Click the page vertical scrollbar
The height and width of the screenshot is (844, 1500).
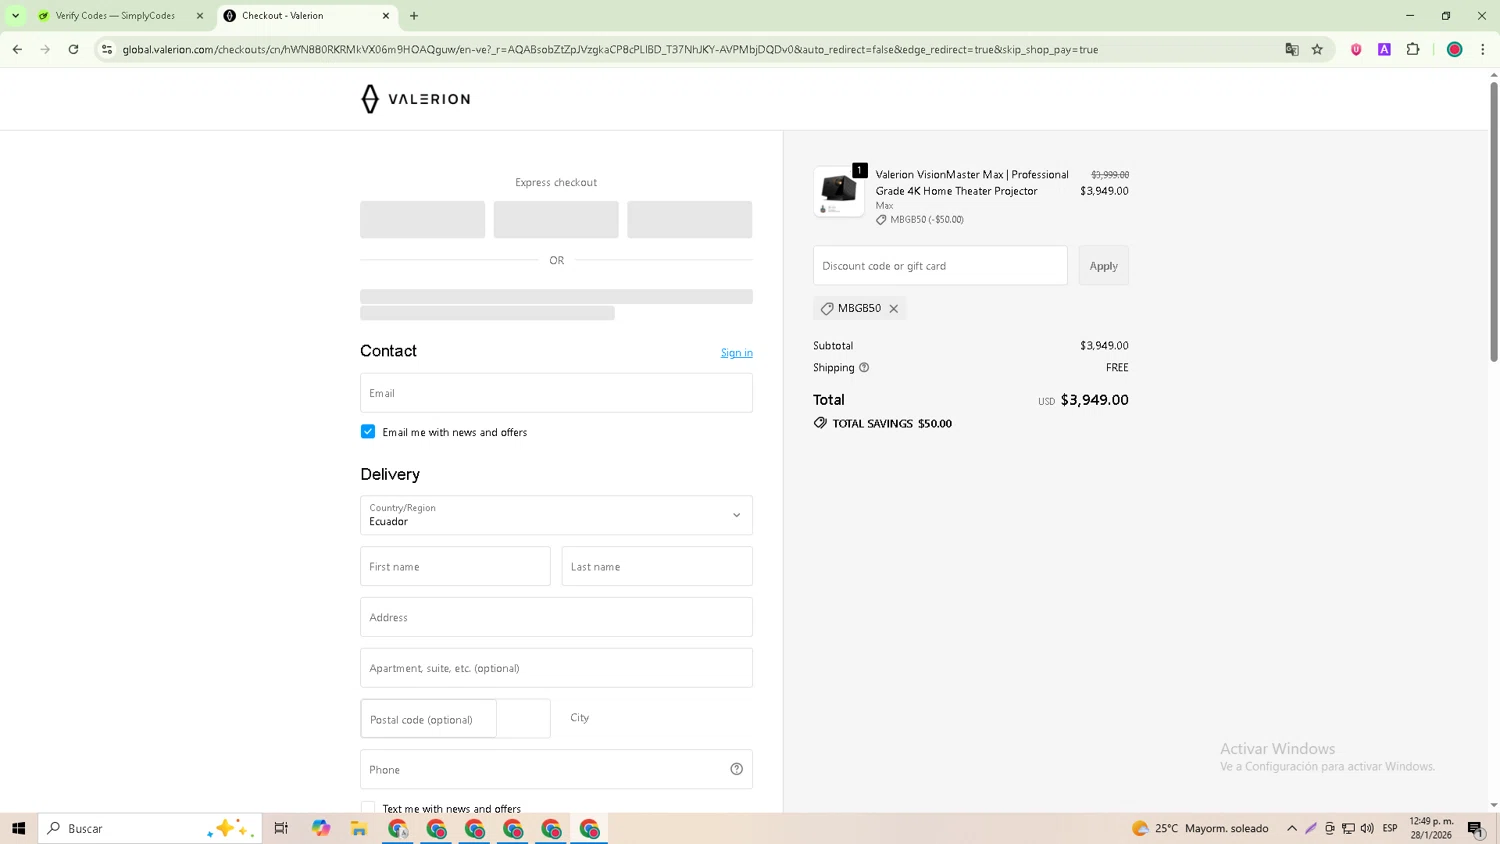point(1494,220)
